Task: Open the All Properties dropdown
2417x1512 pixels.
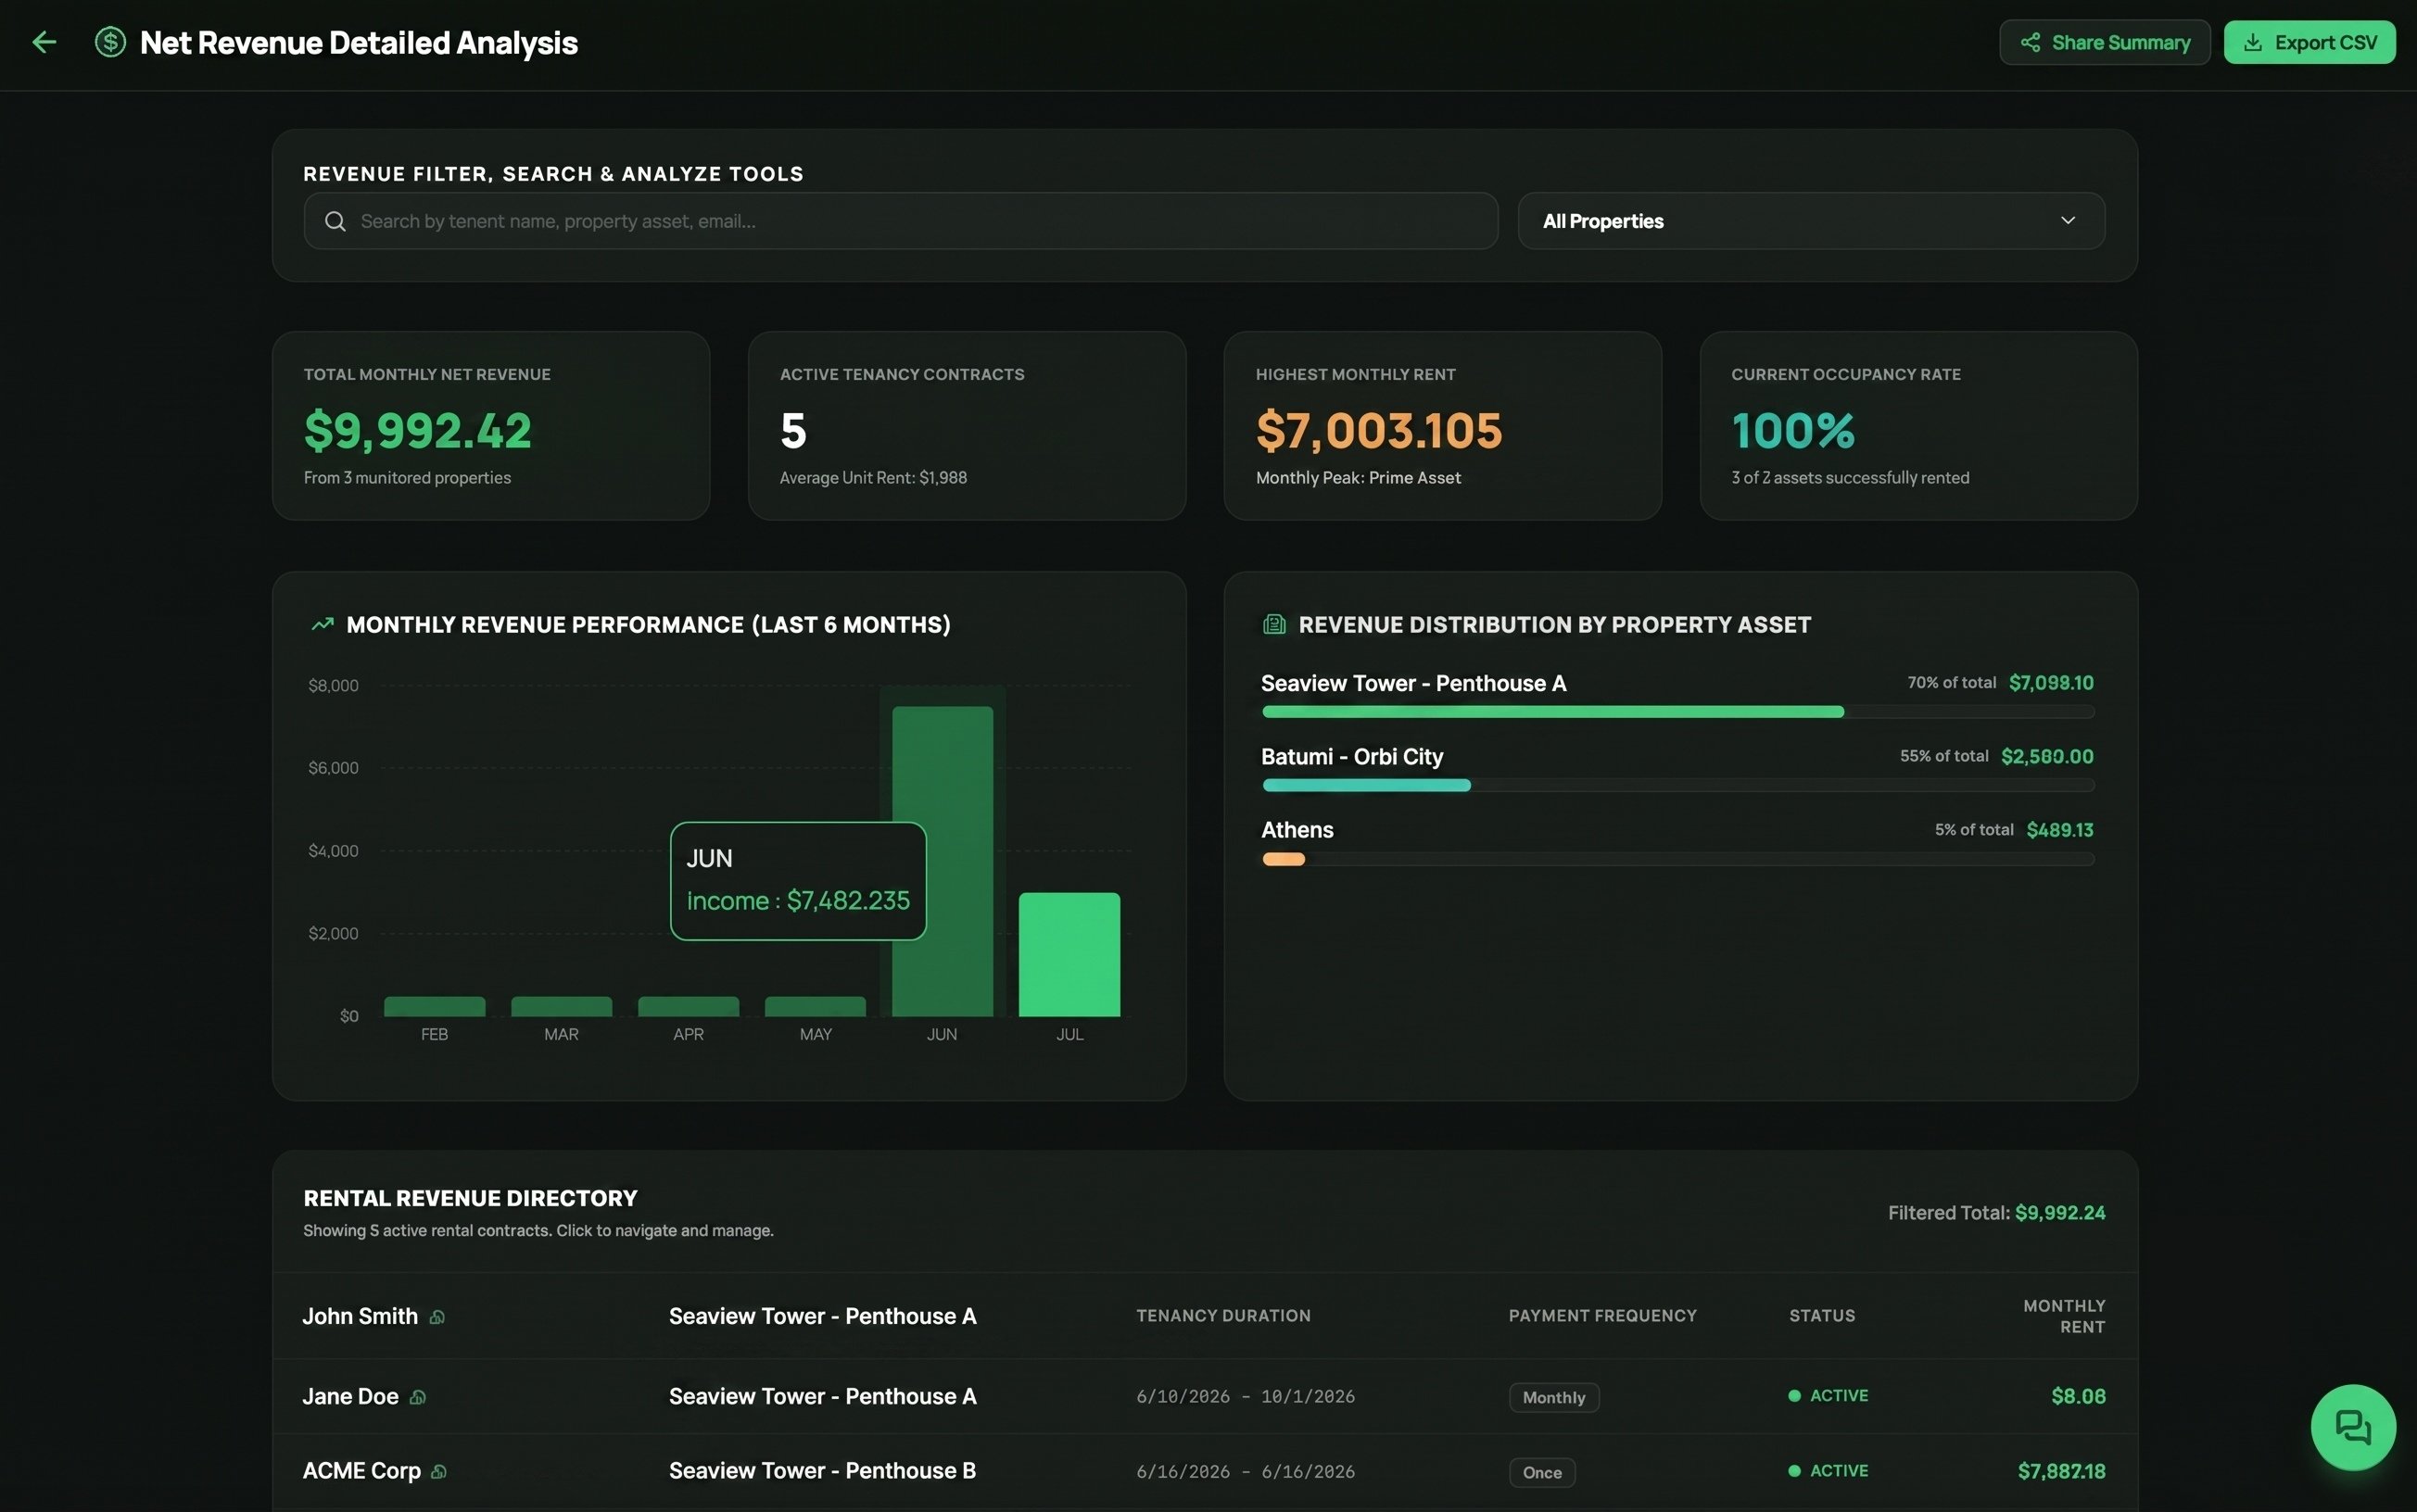Action: tap(1811, 221)
